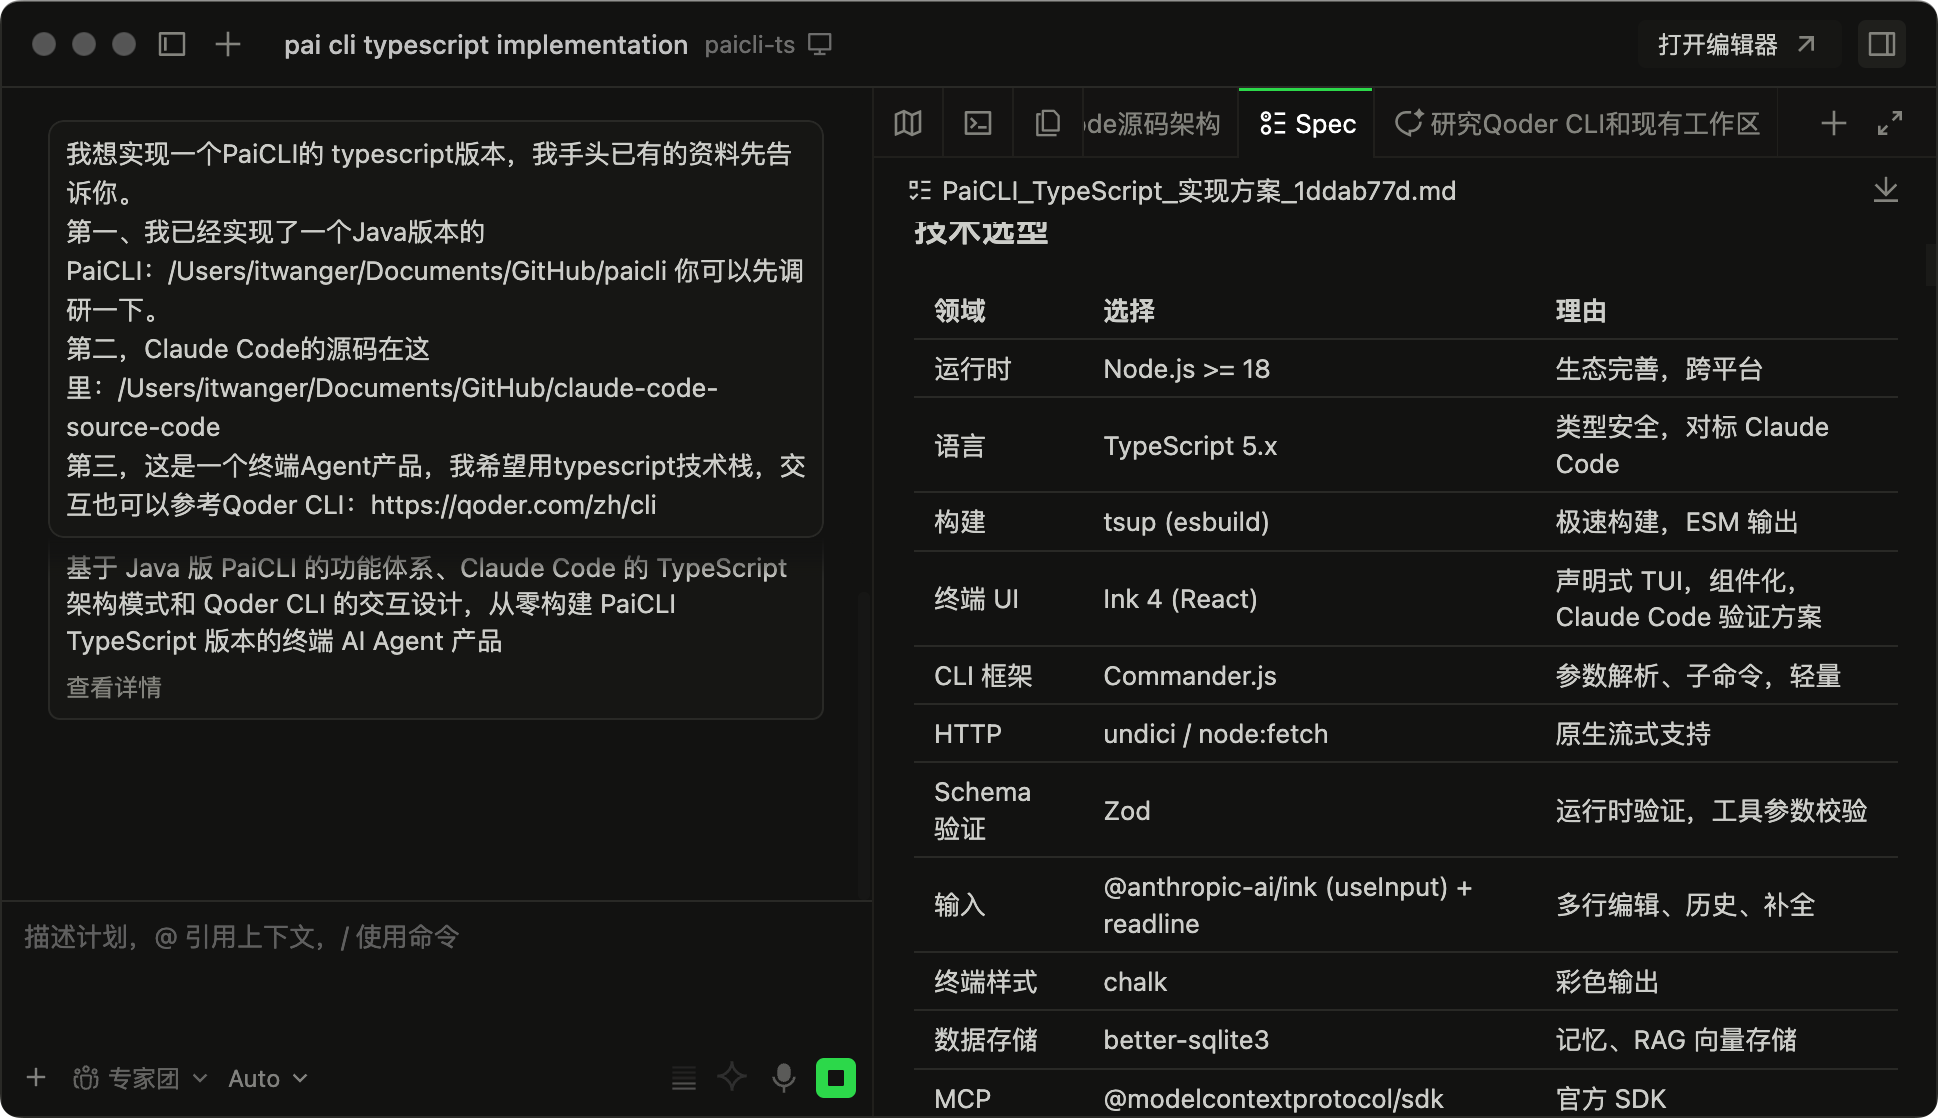Click the user message bubble about PaiCLI
Image resolution: width=1938 pixels, height=1118 pixels.
pos(436,329)
